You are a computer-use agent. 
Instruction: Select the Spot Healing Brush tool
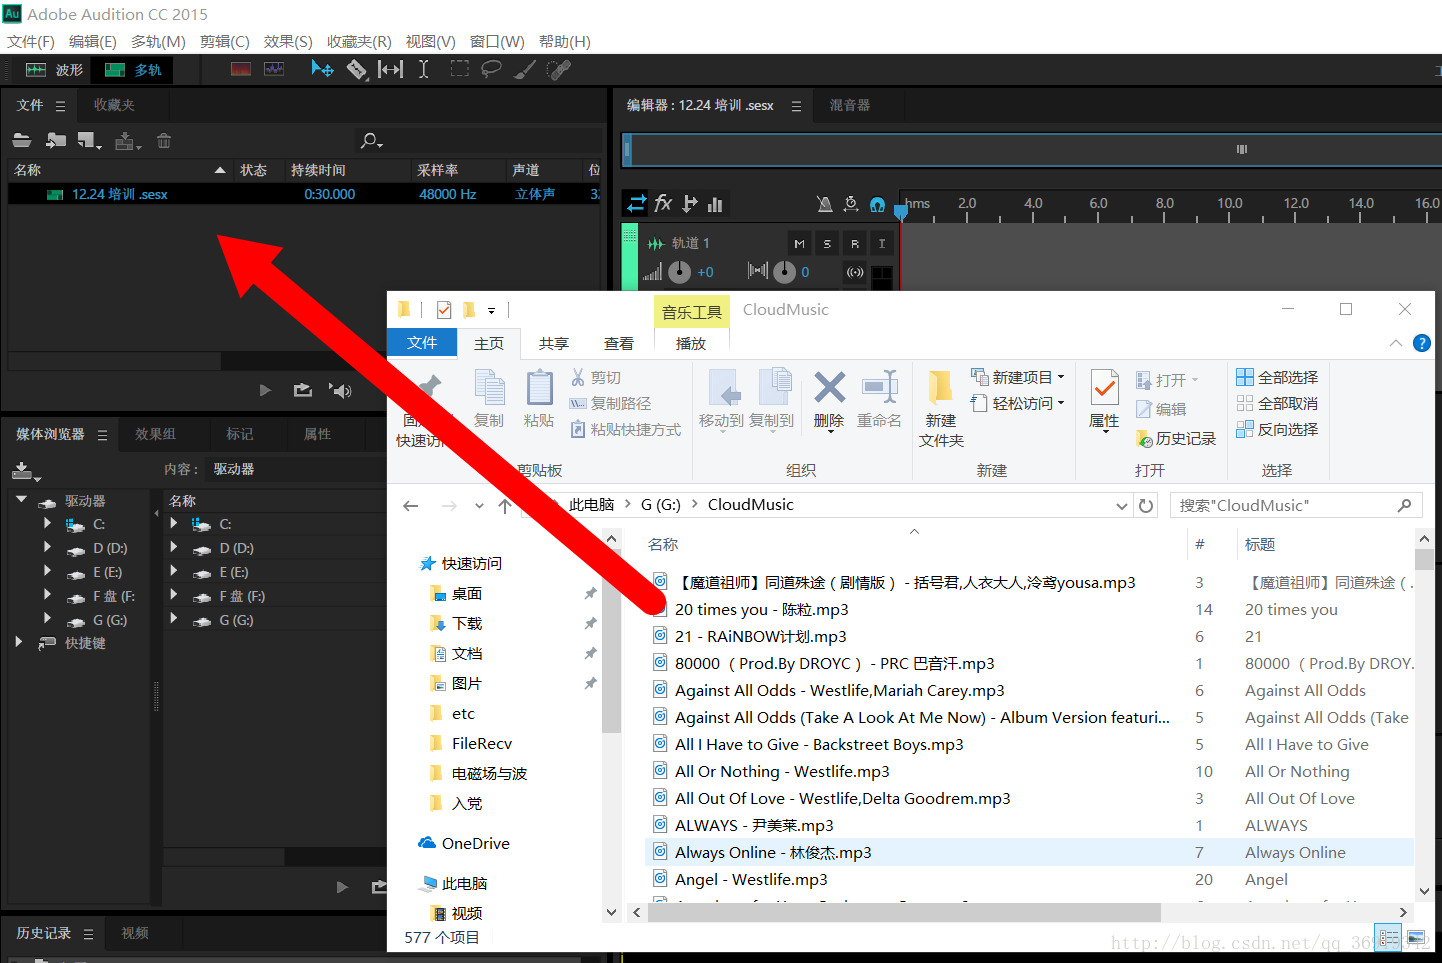click(x=559, y=69)
